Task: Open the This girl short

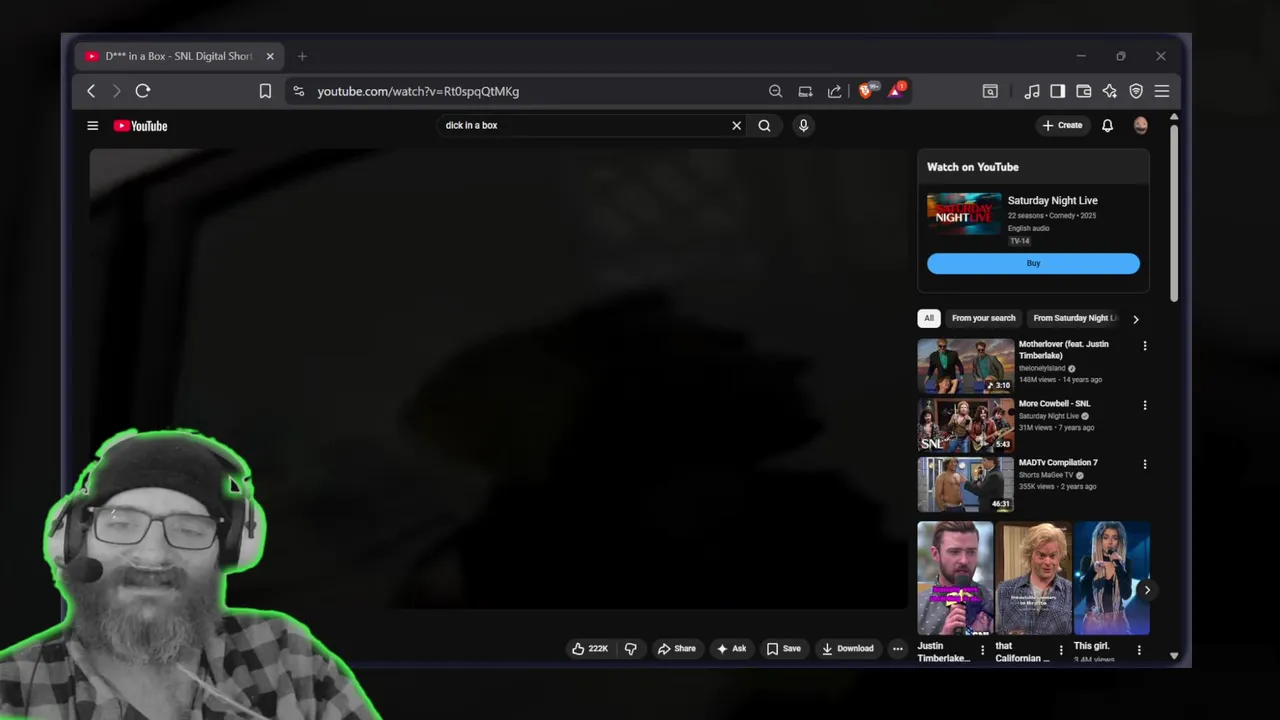Action: pos(1111,579)
